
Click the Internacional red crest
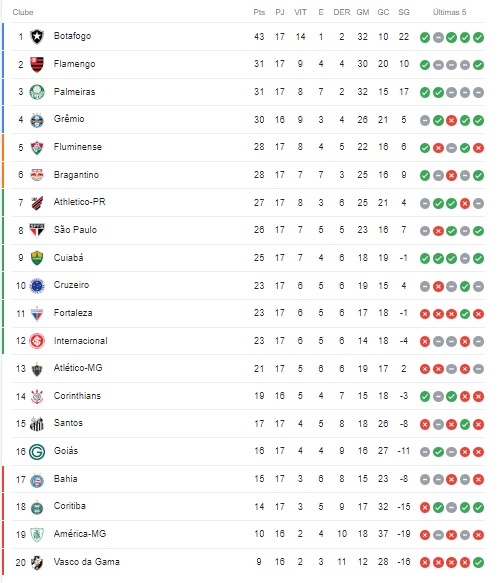coord(37,341)
